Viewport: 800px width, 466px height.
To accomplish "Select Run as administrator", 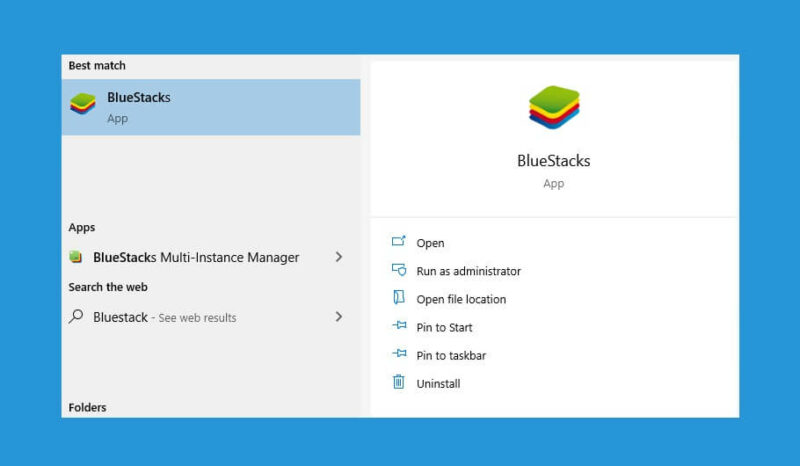I will 468,271.
